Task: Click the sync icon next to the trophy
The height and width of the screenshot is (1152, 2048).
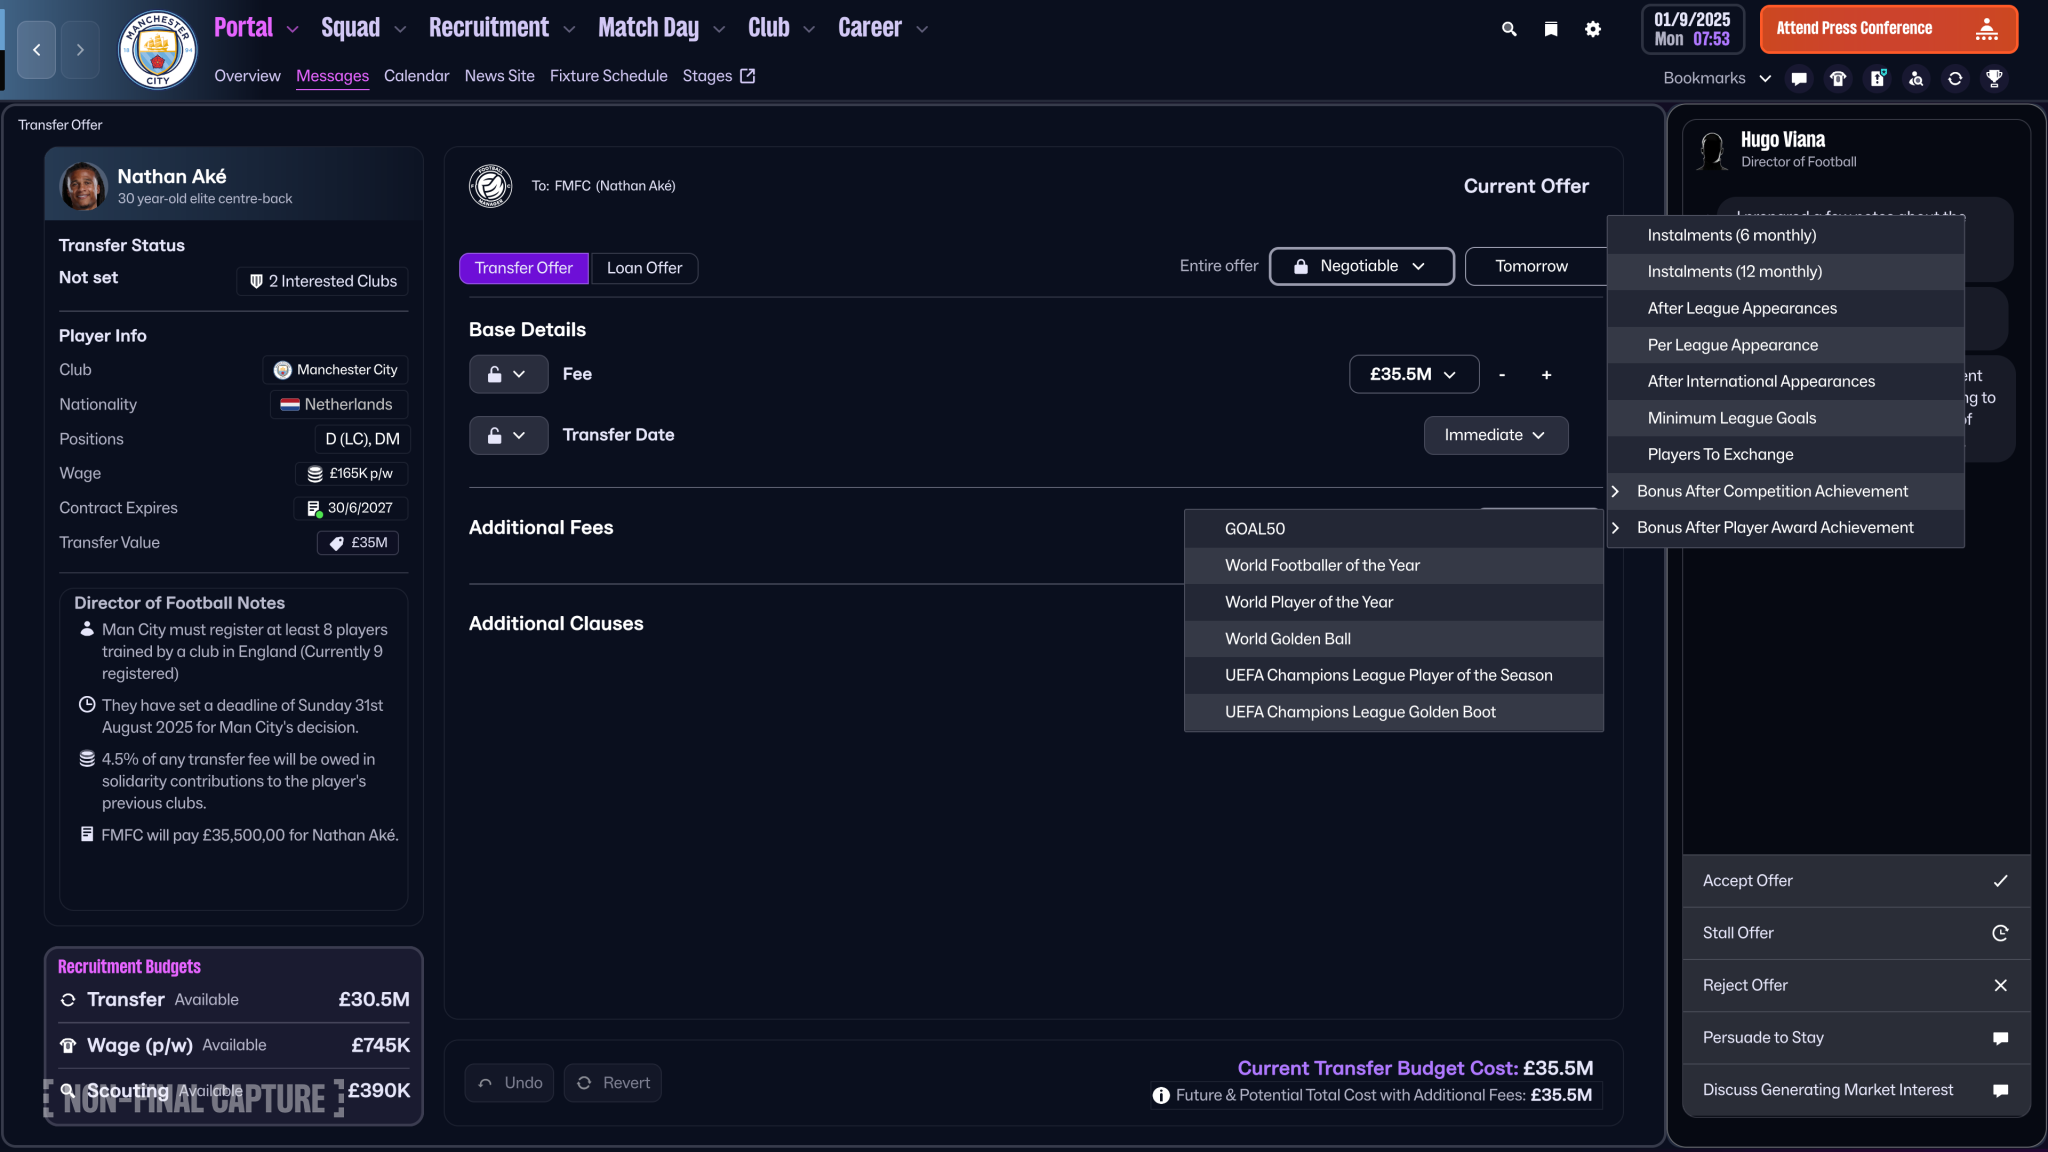Action: click(x=1955, y=78)
